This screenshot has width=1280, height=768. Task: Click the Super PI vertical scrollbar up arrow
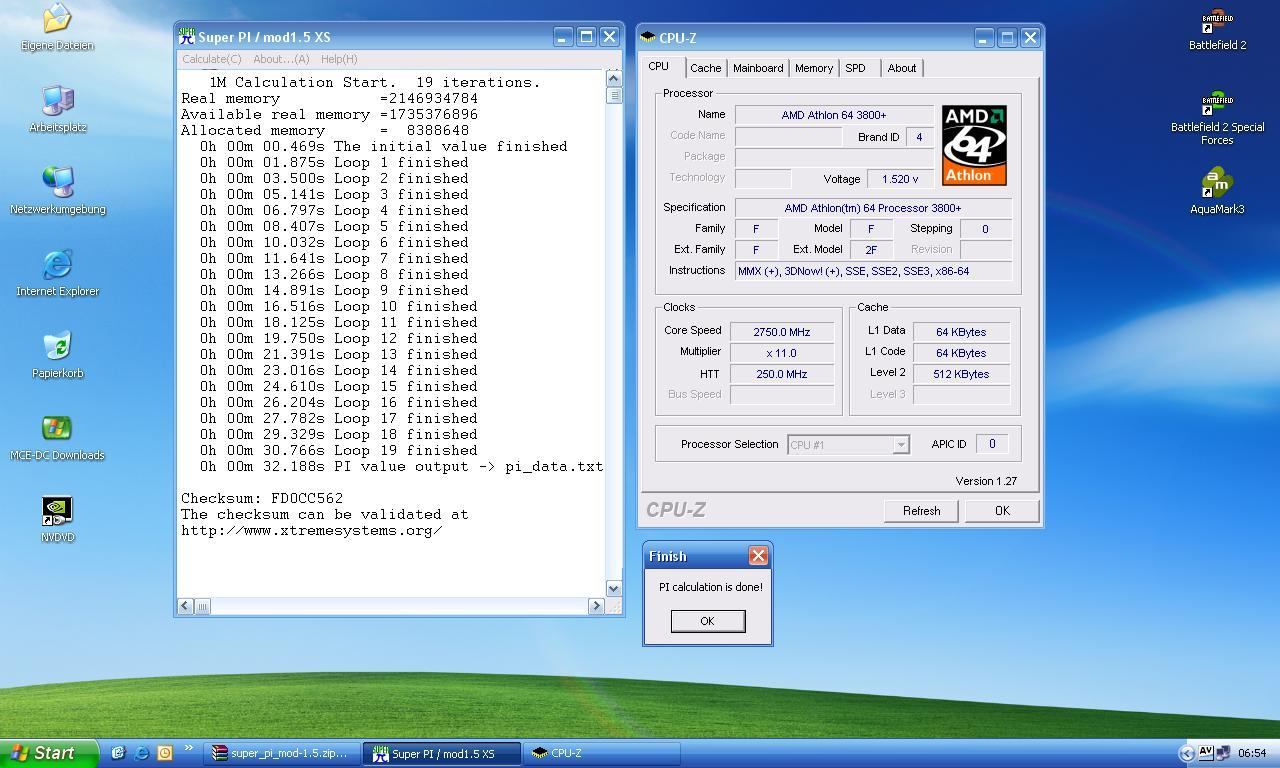click(614, 78)
